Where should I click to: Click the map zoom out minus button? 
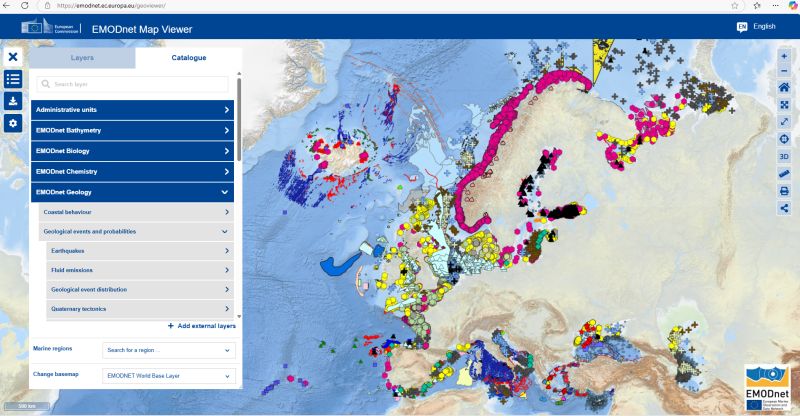pos(784,72)
